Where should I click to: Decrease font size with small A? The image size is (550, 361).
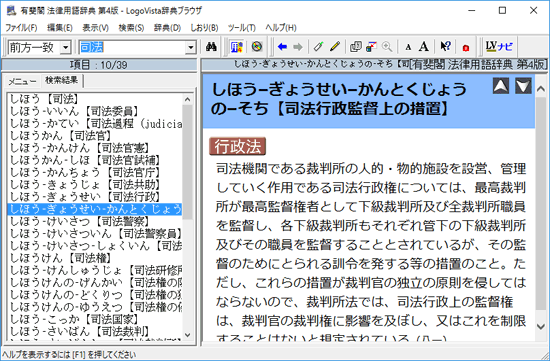point(408,47)
